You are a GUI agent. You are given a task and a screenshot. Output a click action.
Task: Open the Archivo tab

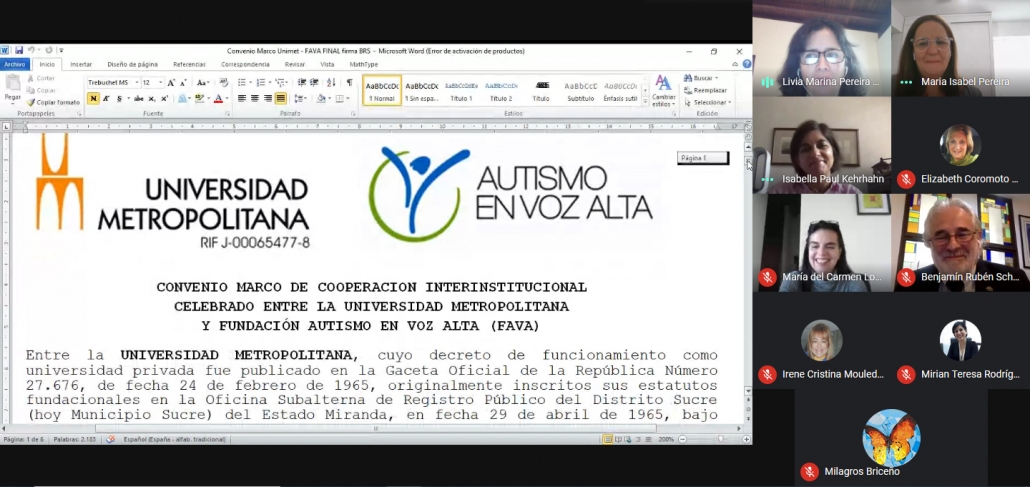[14, 64]
